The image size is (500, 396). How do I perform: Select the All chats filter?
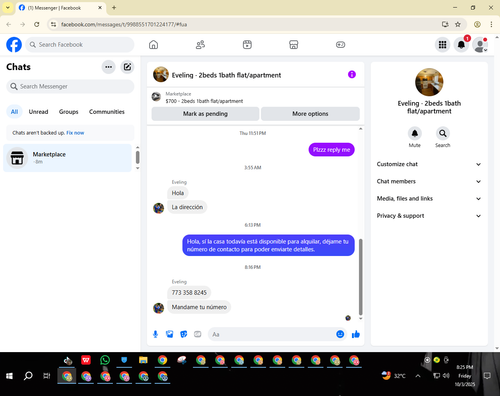[14, 112]
